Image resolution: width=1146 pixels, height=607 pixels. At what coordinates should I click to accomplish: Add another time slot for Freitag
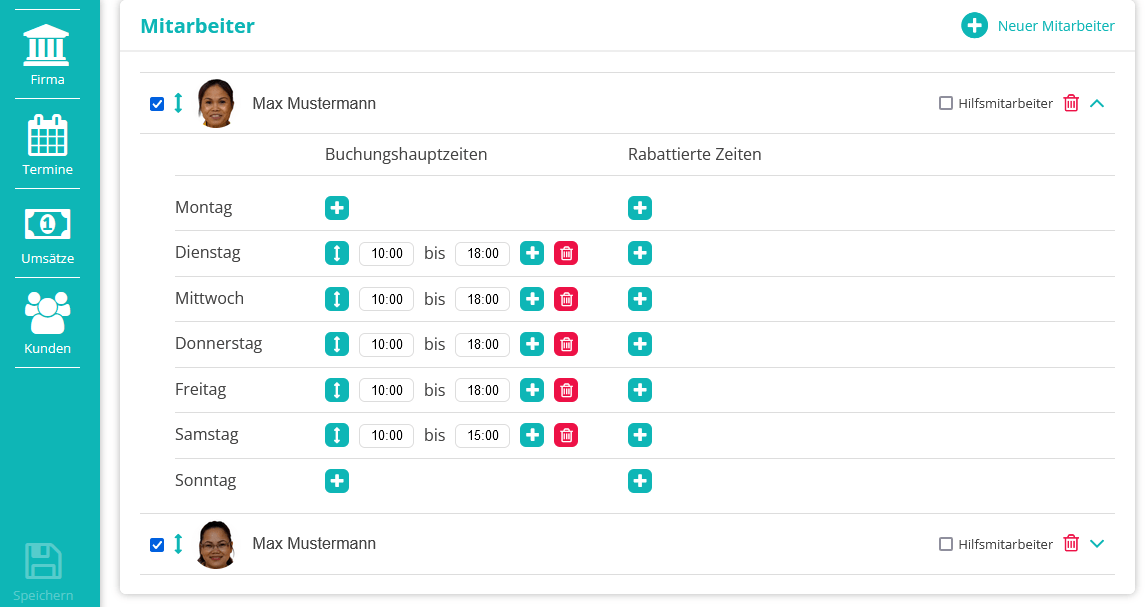tap(532, 390)
